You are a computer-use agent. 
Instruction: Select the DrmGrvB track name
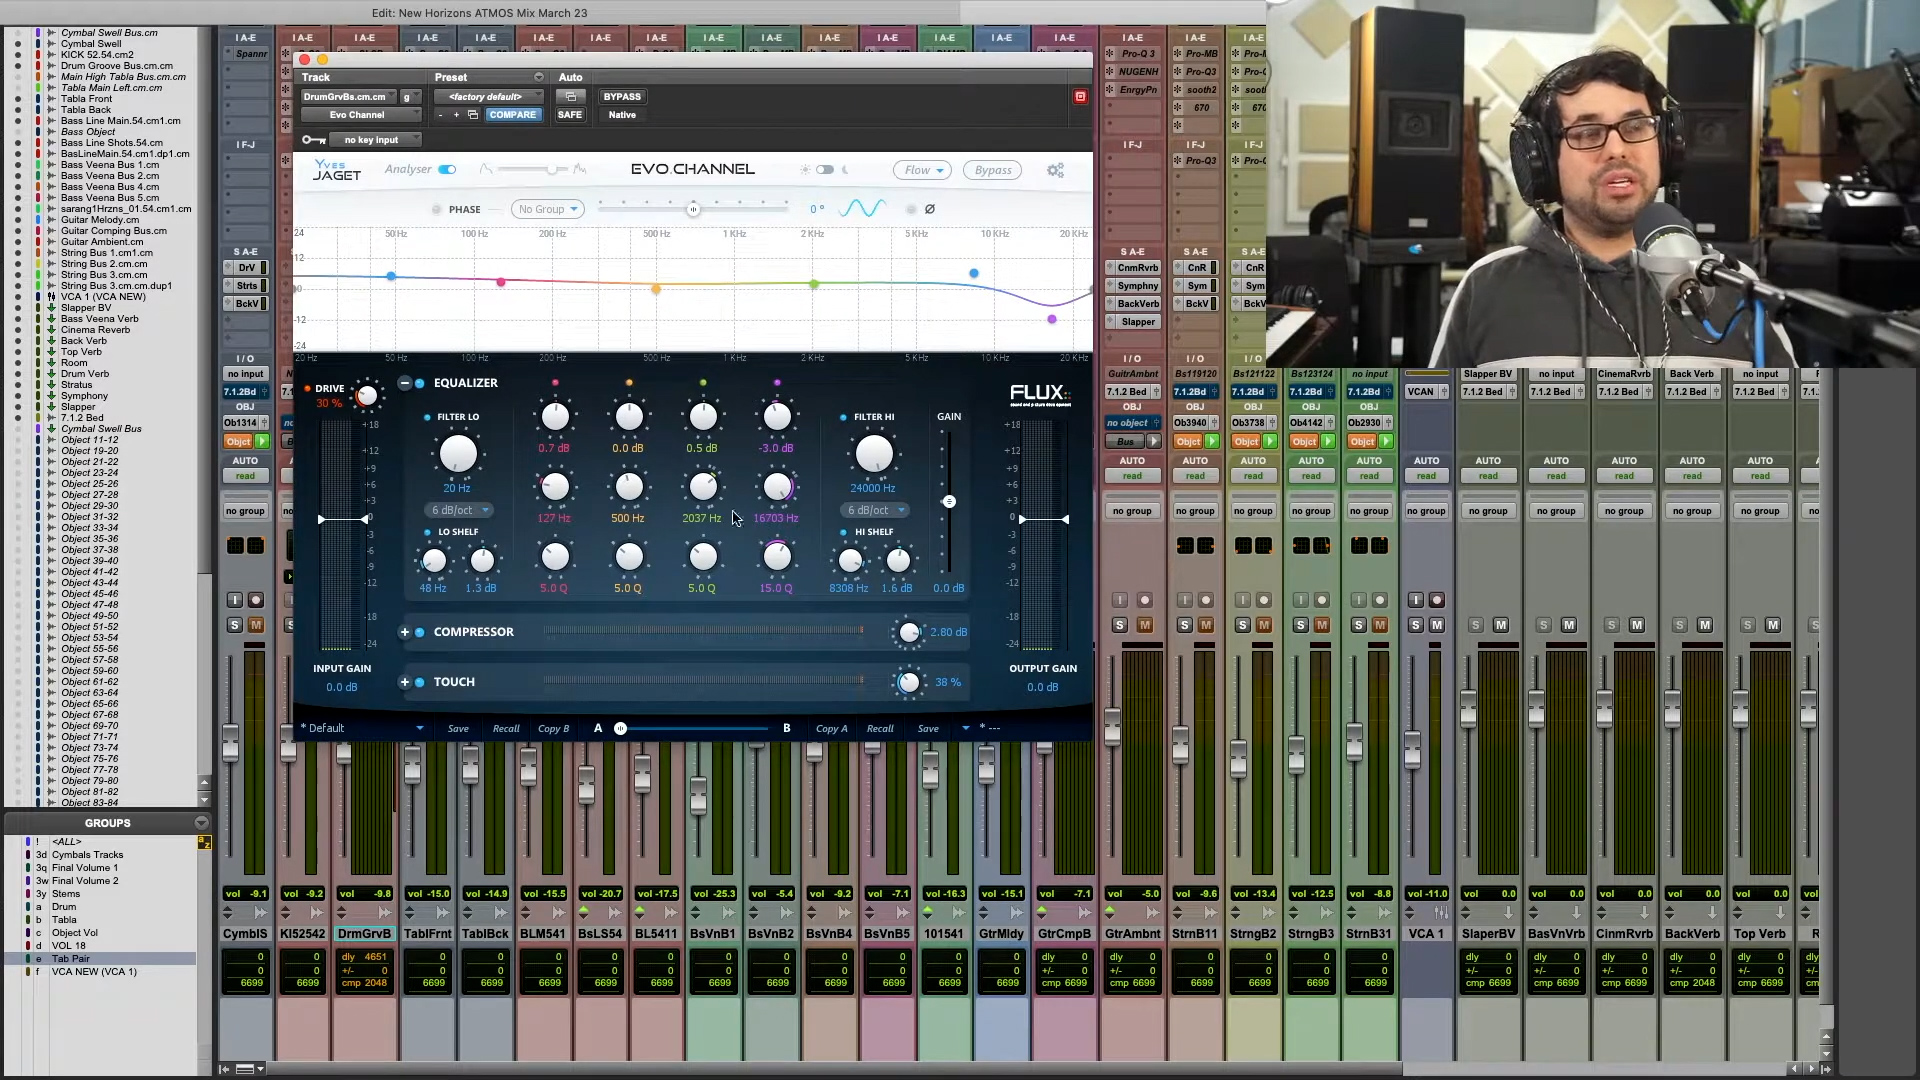tap(364, 934)
